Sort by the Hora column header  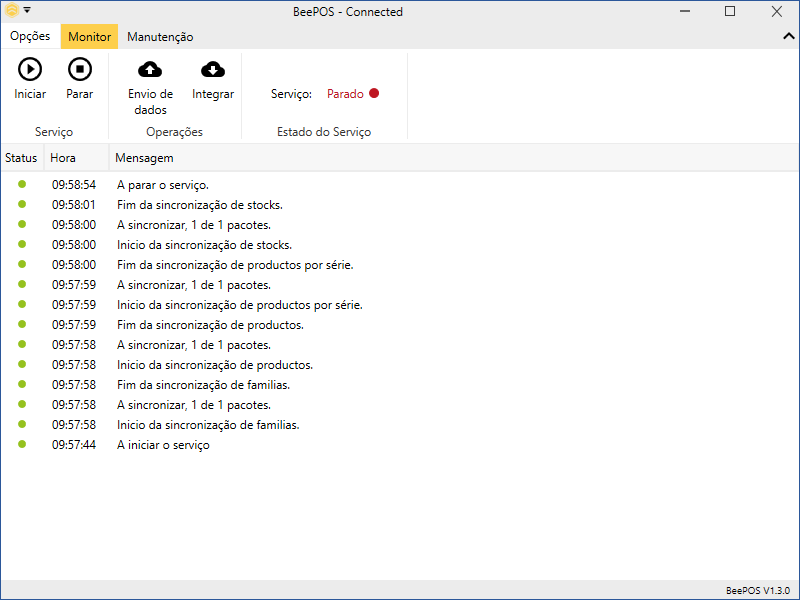point(63,158)
